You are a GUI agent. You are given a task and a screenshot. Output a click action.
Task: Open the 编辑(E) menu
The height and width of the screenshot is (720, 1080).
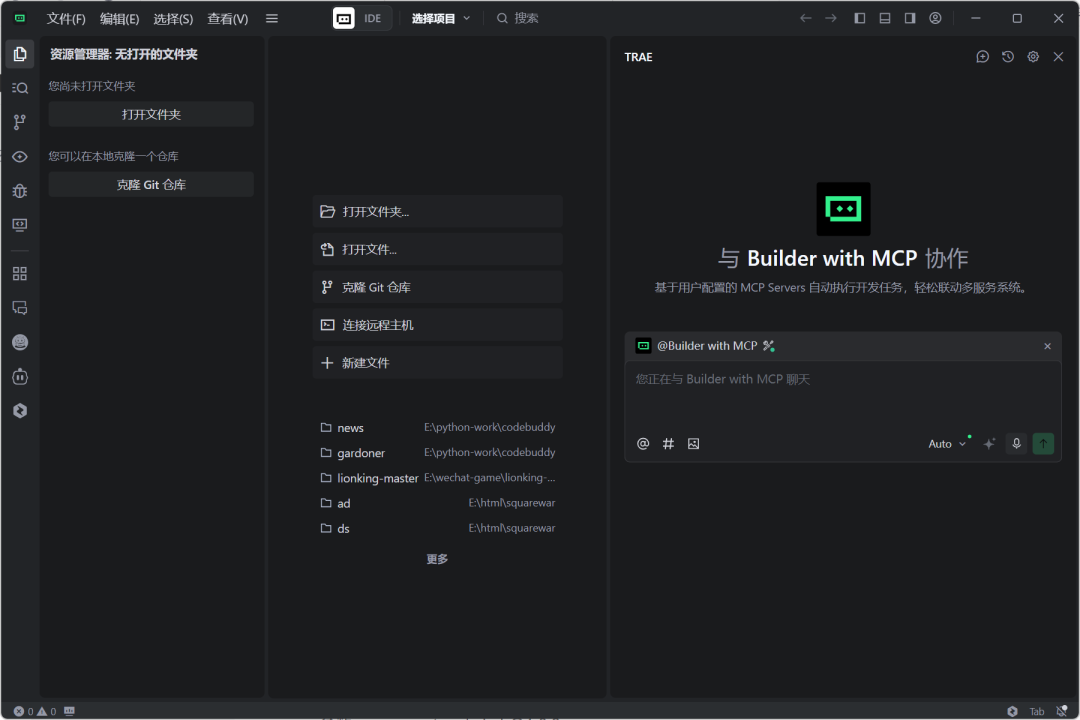pyautogui.click(x=119, y=19)
